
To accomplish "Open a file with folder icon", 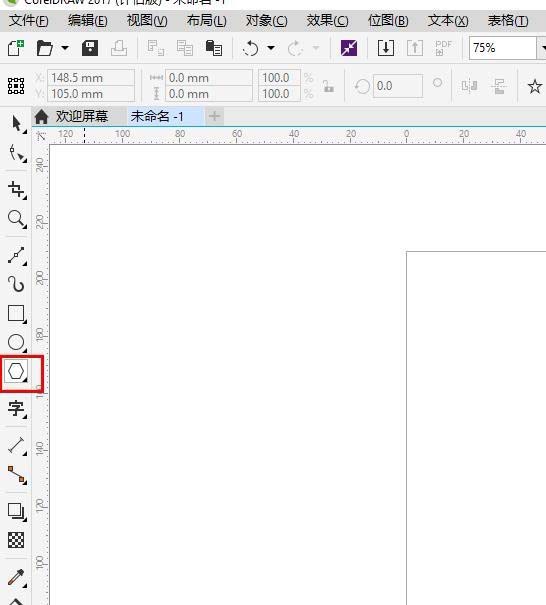I will tap(44, 48).
